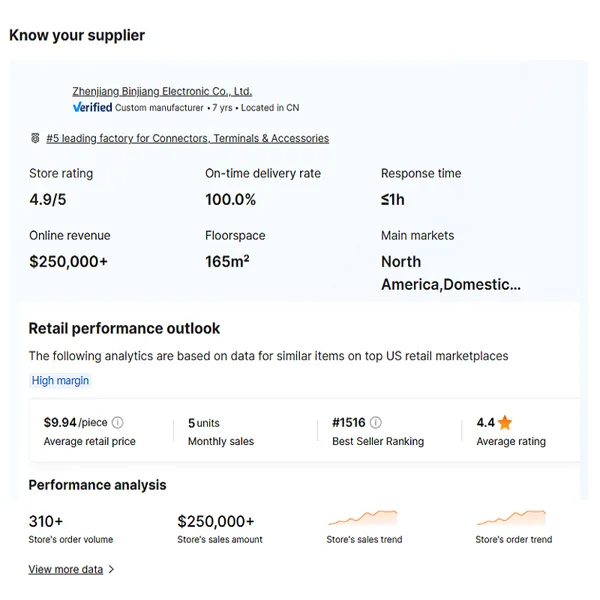
Task: Open the Store's order trend chart
Action: point(511,517)
